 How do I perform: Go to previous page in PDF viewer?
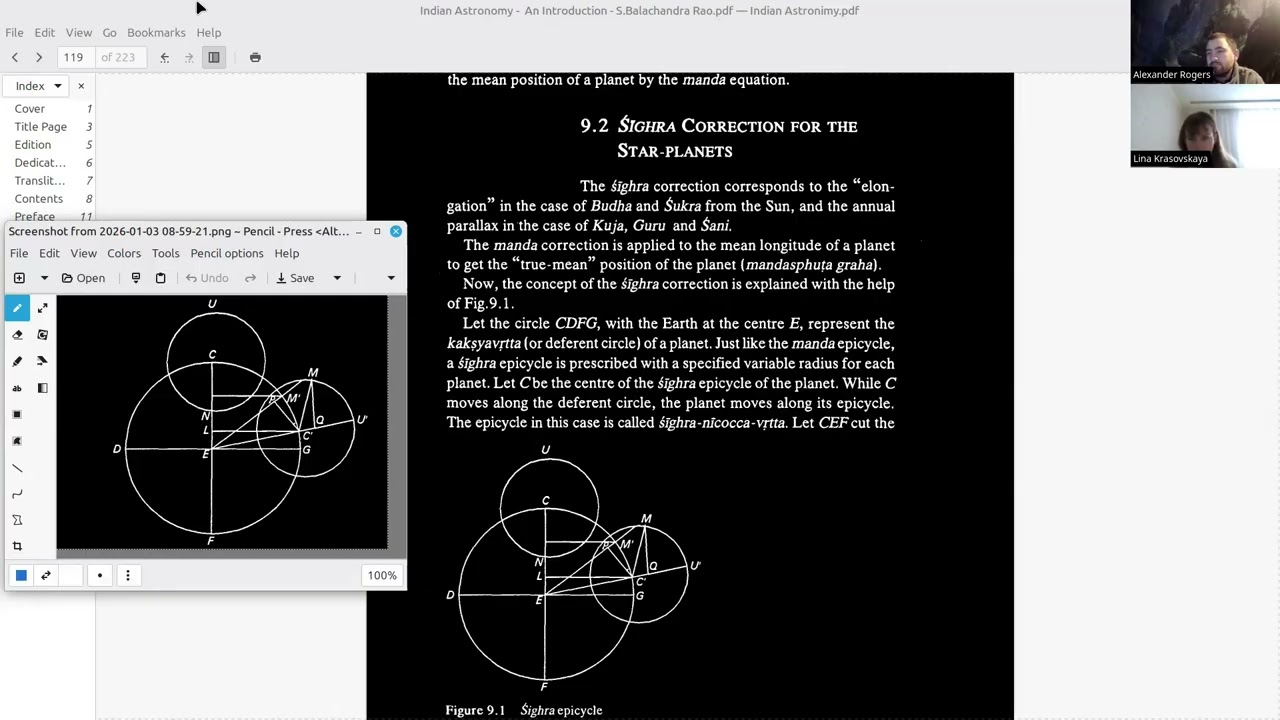(15, 57)
